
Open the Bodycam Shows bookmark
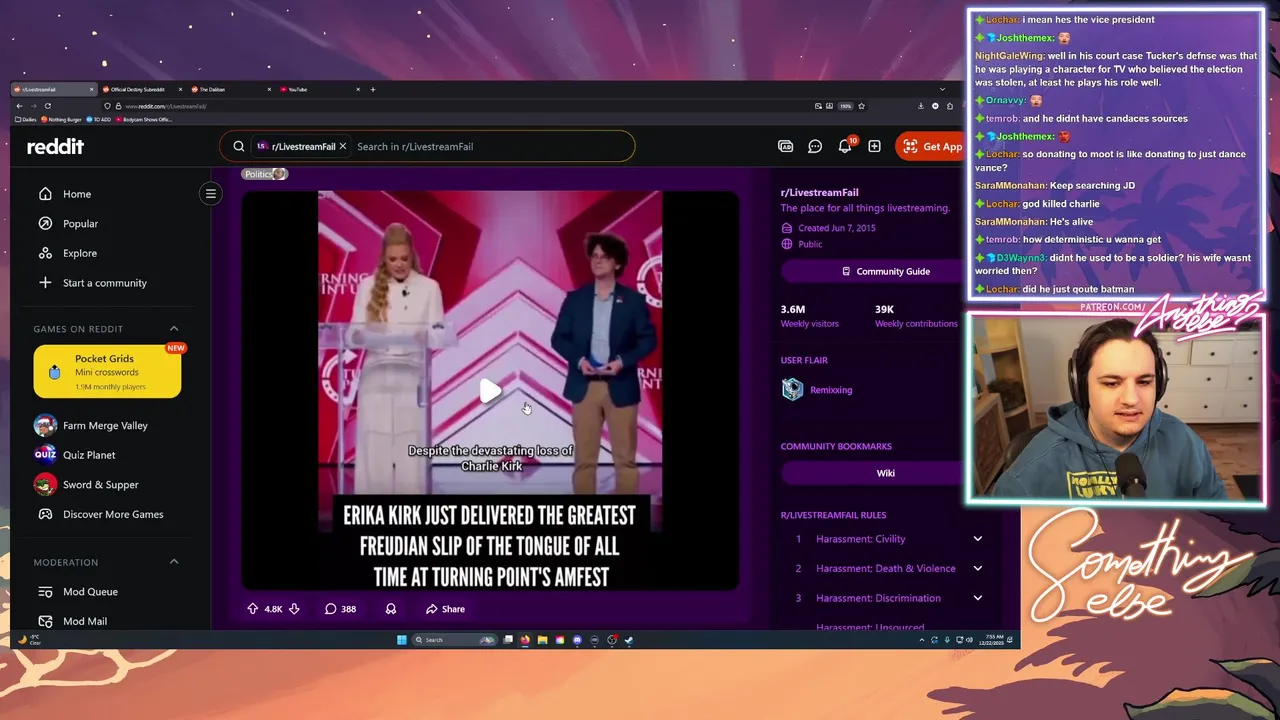pyautogui.click(x=144, y=119)
